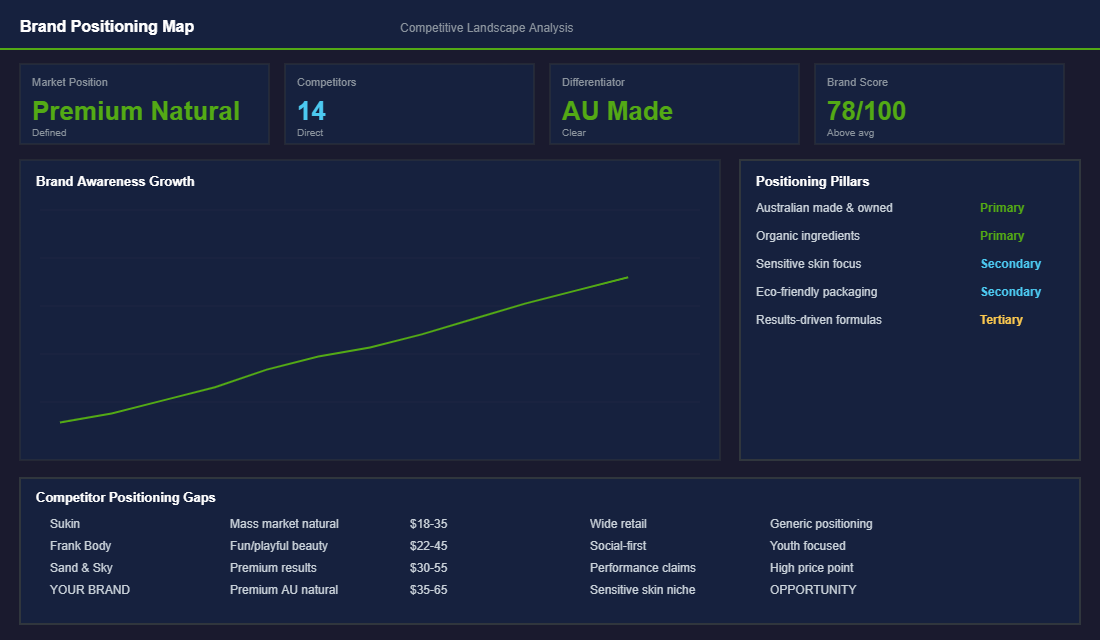Viewport: 1100px width, 640px height.
Task: Click Secondary tag beside Sensitive skin focus
Action: coord(1010,264)
